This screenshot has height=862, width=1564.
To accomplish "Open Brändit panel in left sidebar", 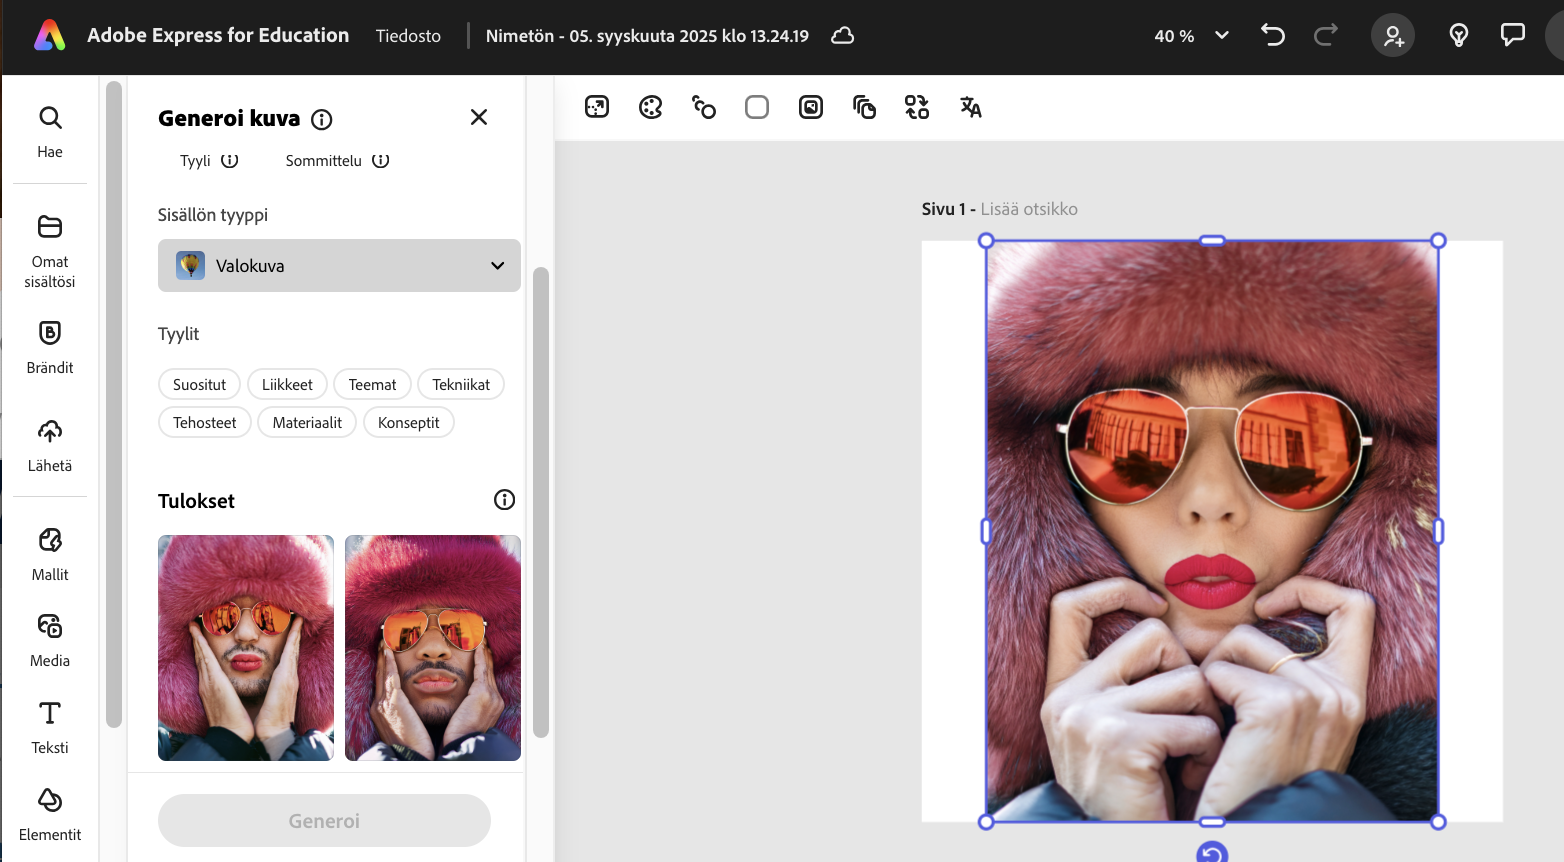I will [50, 334].
